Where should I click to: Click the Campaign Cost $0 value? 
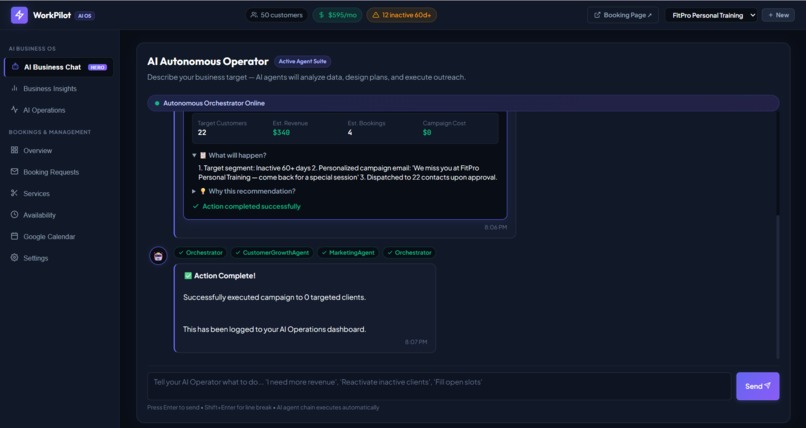click(x=427, y=132)
